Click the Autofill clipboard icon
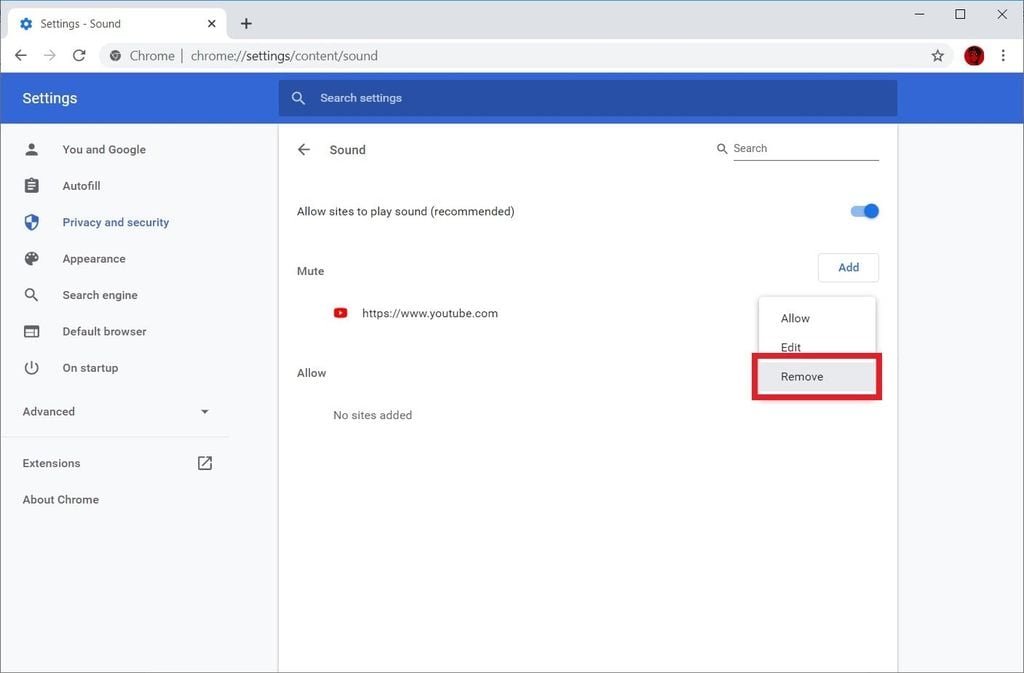1024x673 pixels. pyautogui.click(x=31, y=186)
